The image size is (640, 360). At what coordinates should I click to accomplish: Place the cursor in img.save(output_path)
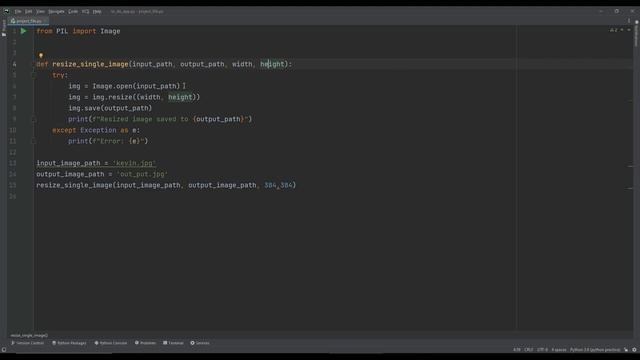[110, 108]
